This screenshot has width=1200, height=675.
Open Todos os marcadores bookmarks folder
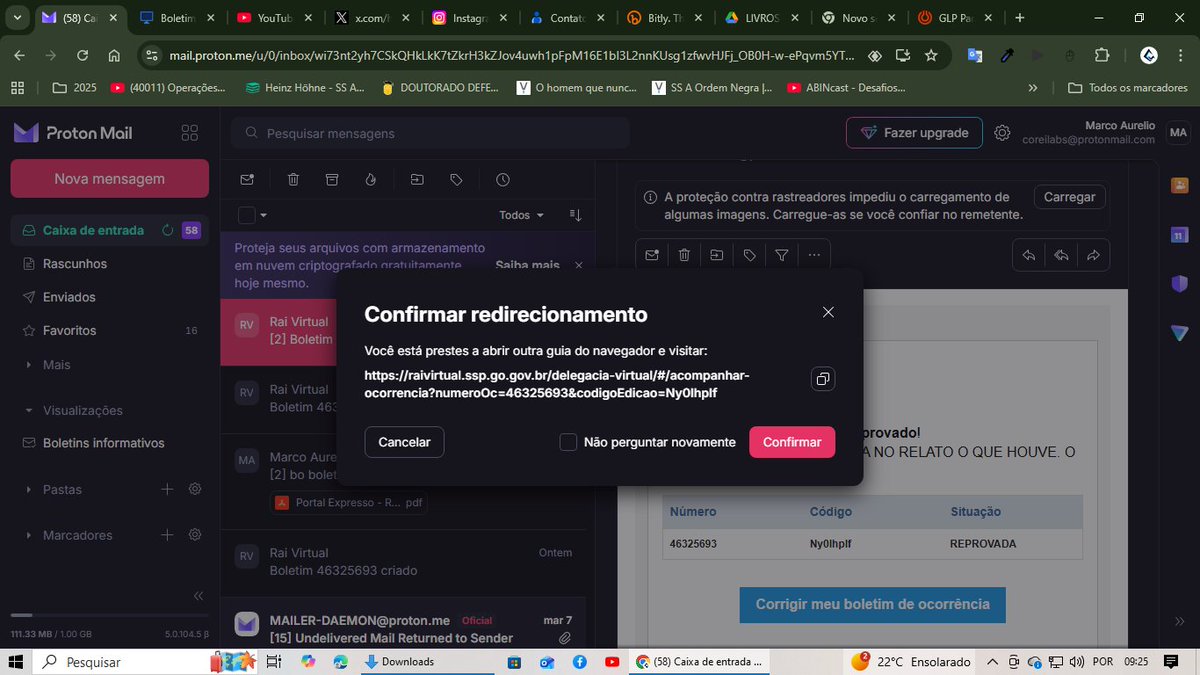1127,88
